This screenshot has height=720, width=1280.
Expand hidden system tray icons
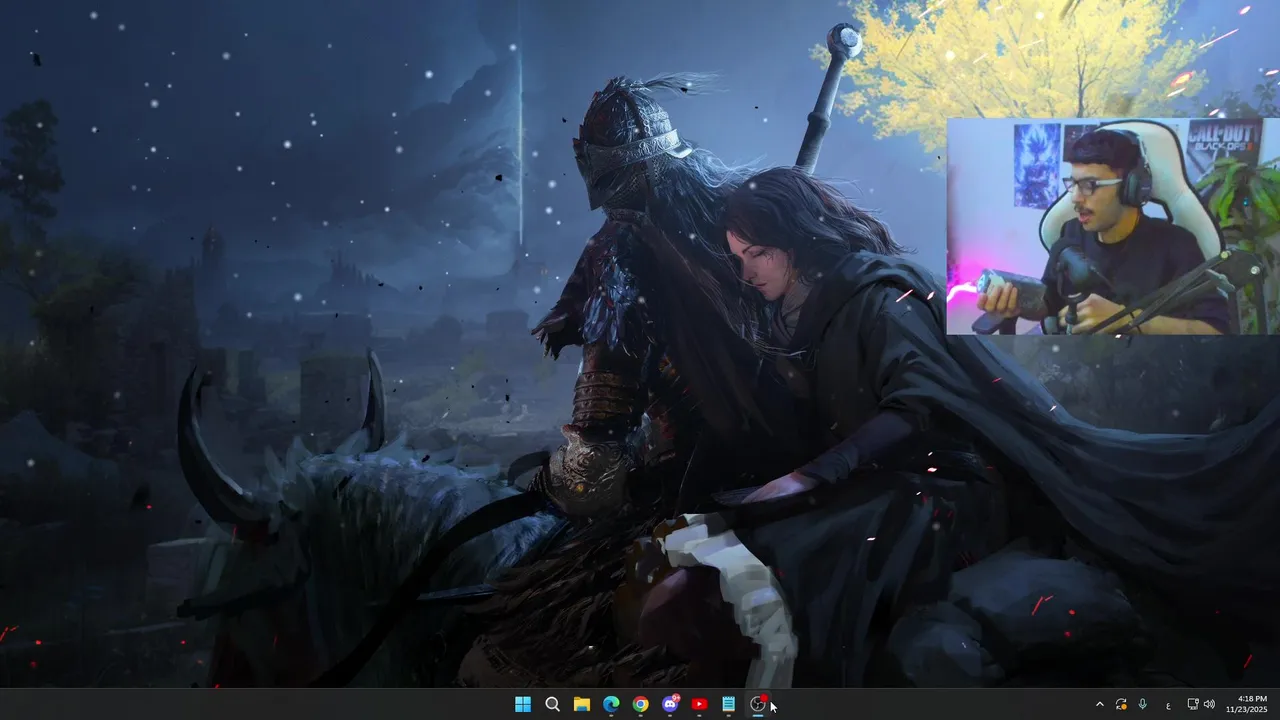(1100, 704)
